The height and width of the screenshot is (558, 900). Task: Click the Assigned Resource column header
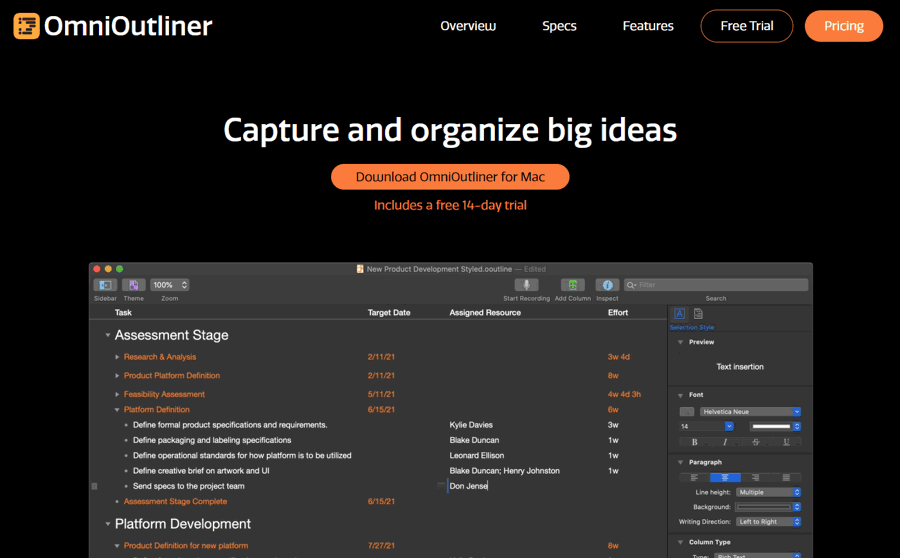485,312
